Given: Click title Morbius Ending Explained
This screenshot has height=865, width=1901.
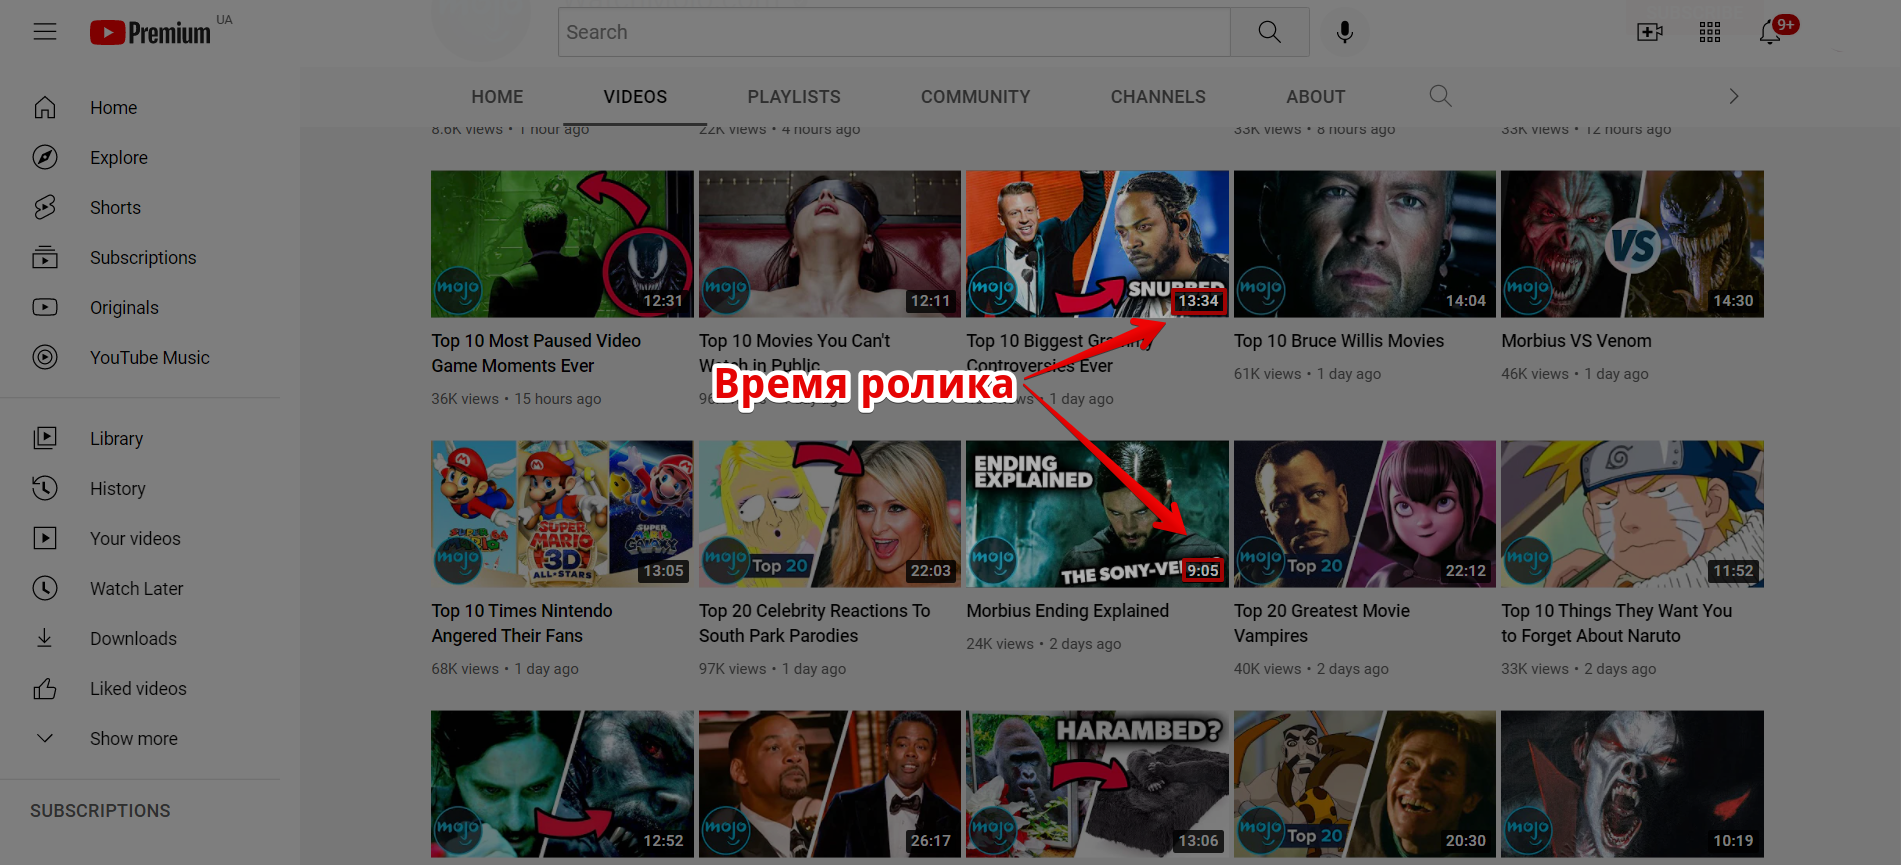Looking at the screenshot, I should click(x=1067, y=611).
